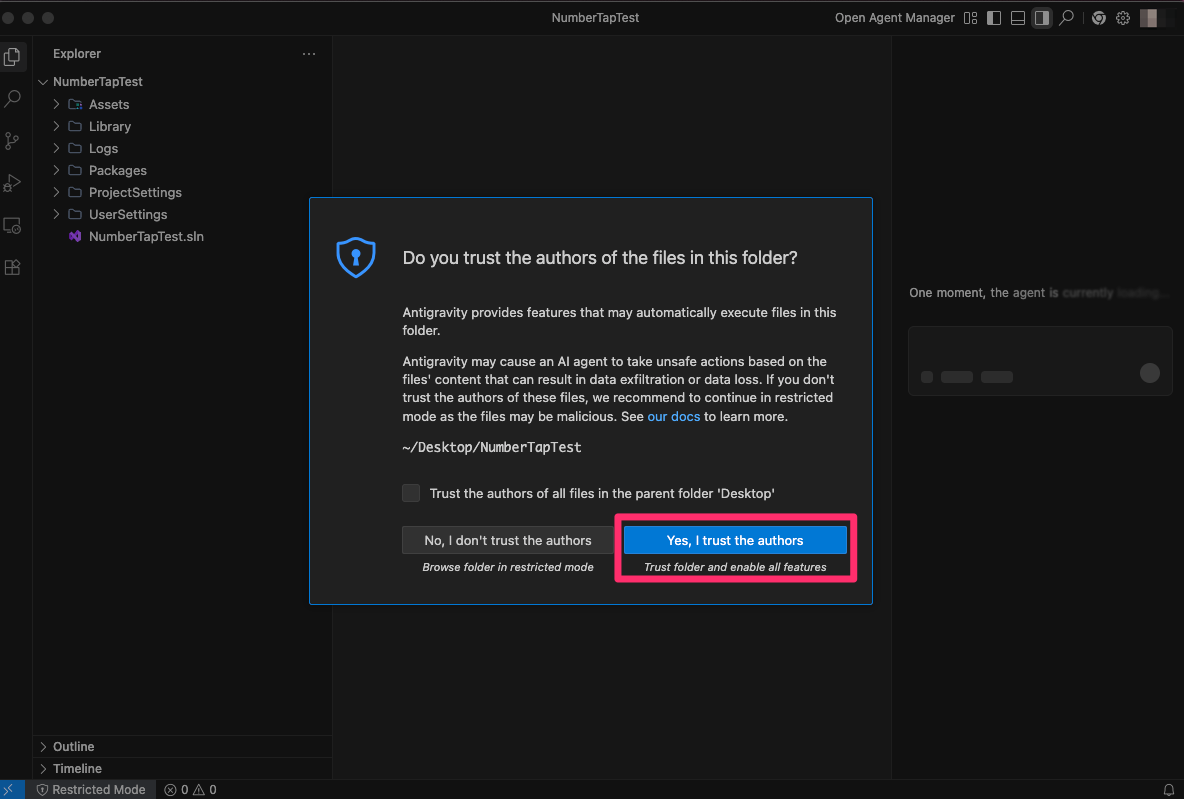1184x799 pixels.
Task: Collapse the NumberTapTest root folder
Action: pyautogui.click(x=43, y=82)
